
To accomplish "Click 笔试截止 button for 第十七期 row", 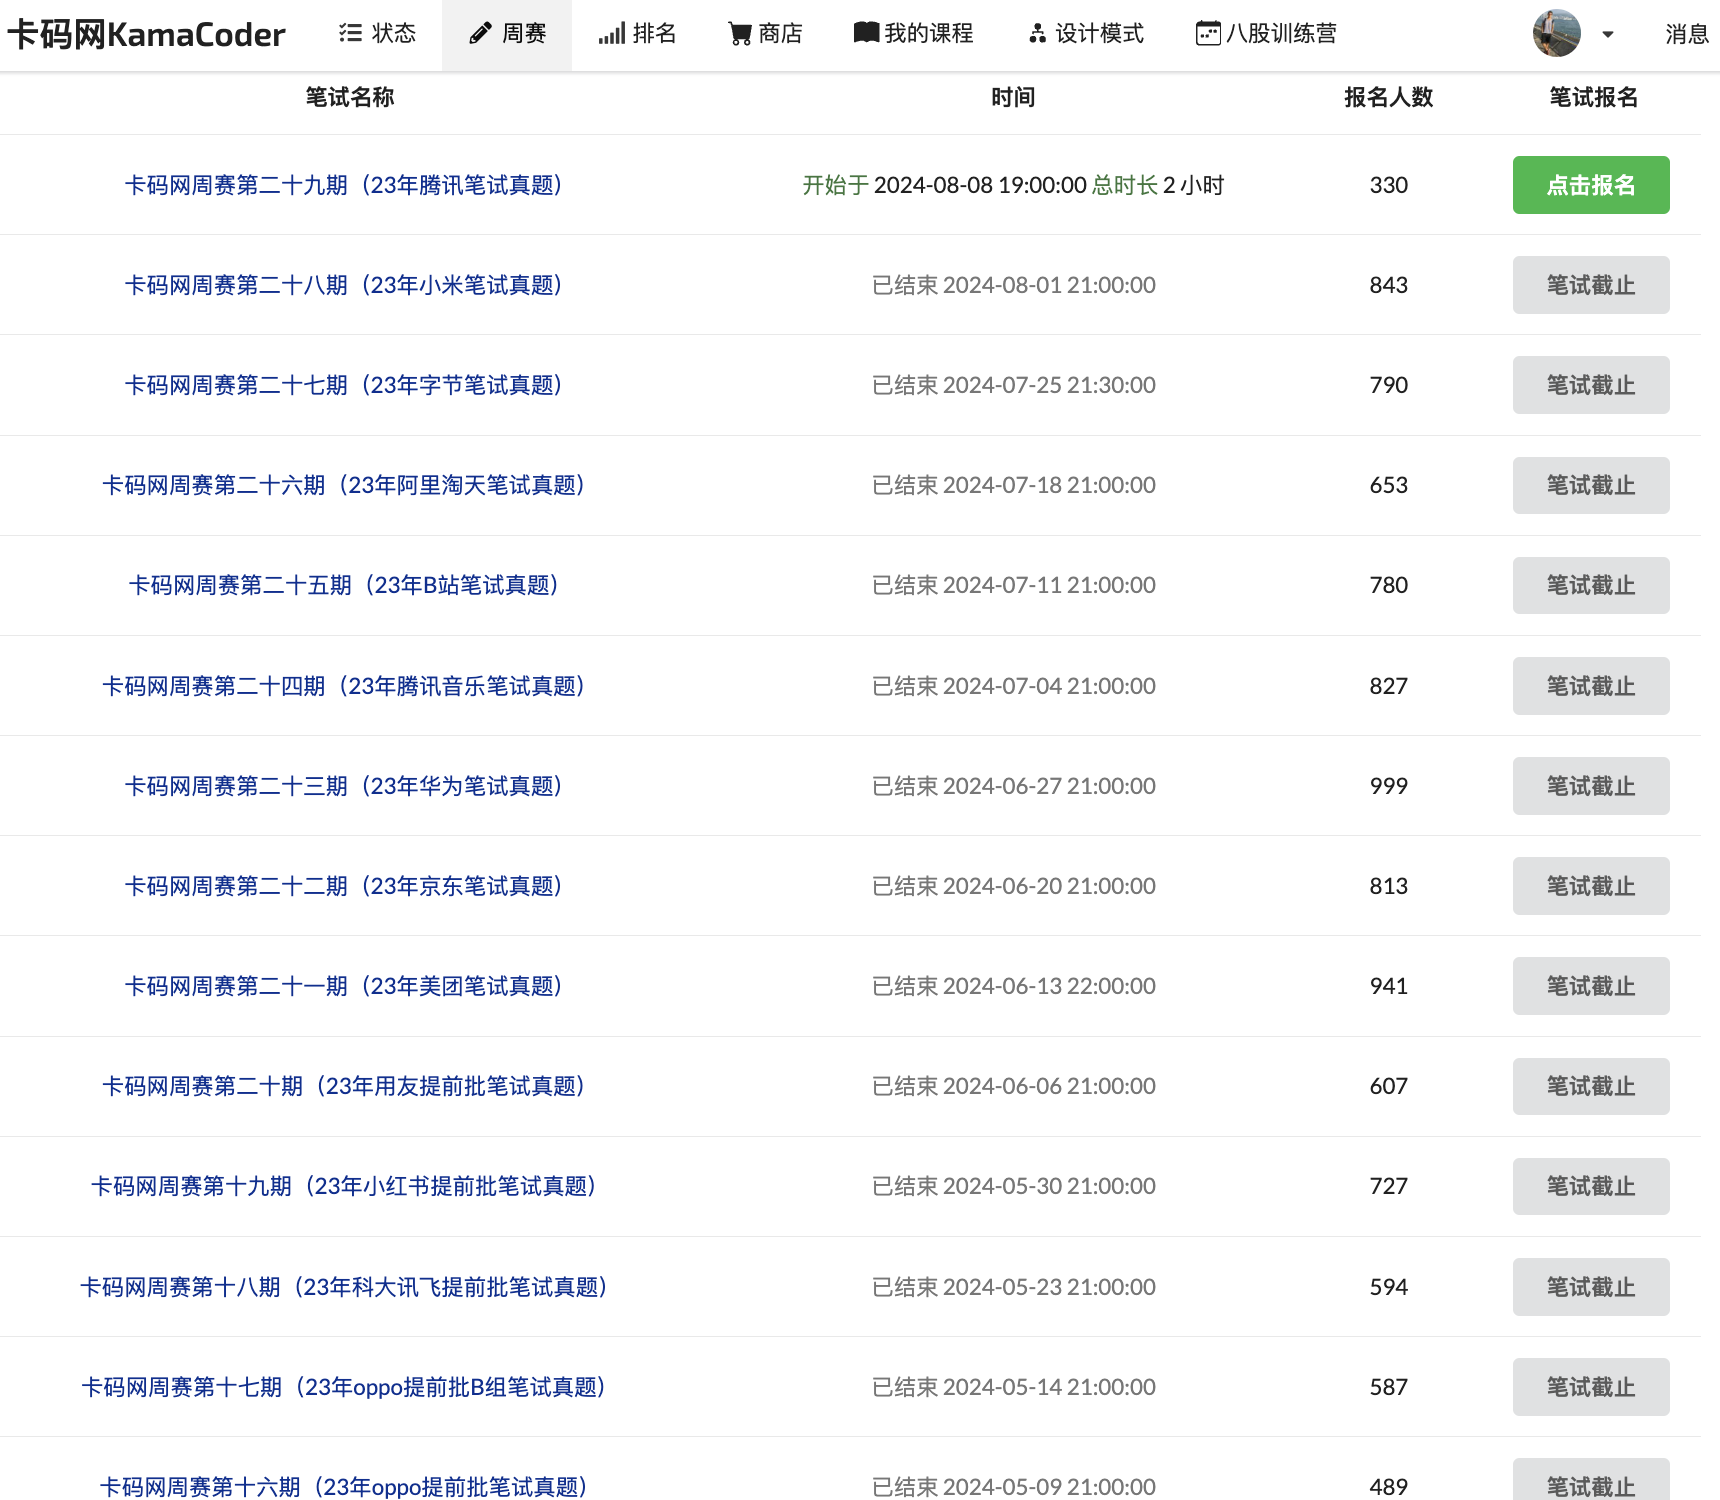I will (1591, 1387).
